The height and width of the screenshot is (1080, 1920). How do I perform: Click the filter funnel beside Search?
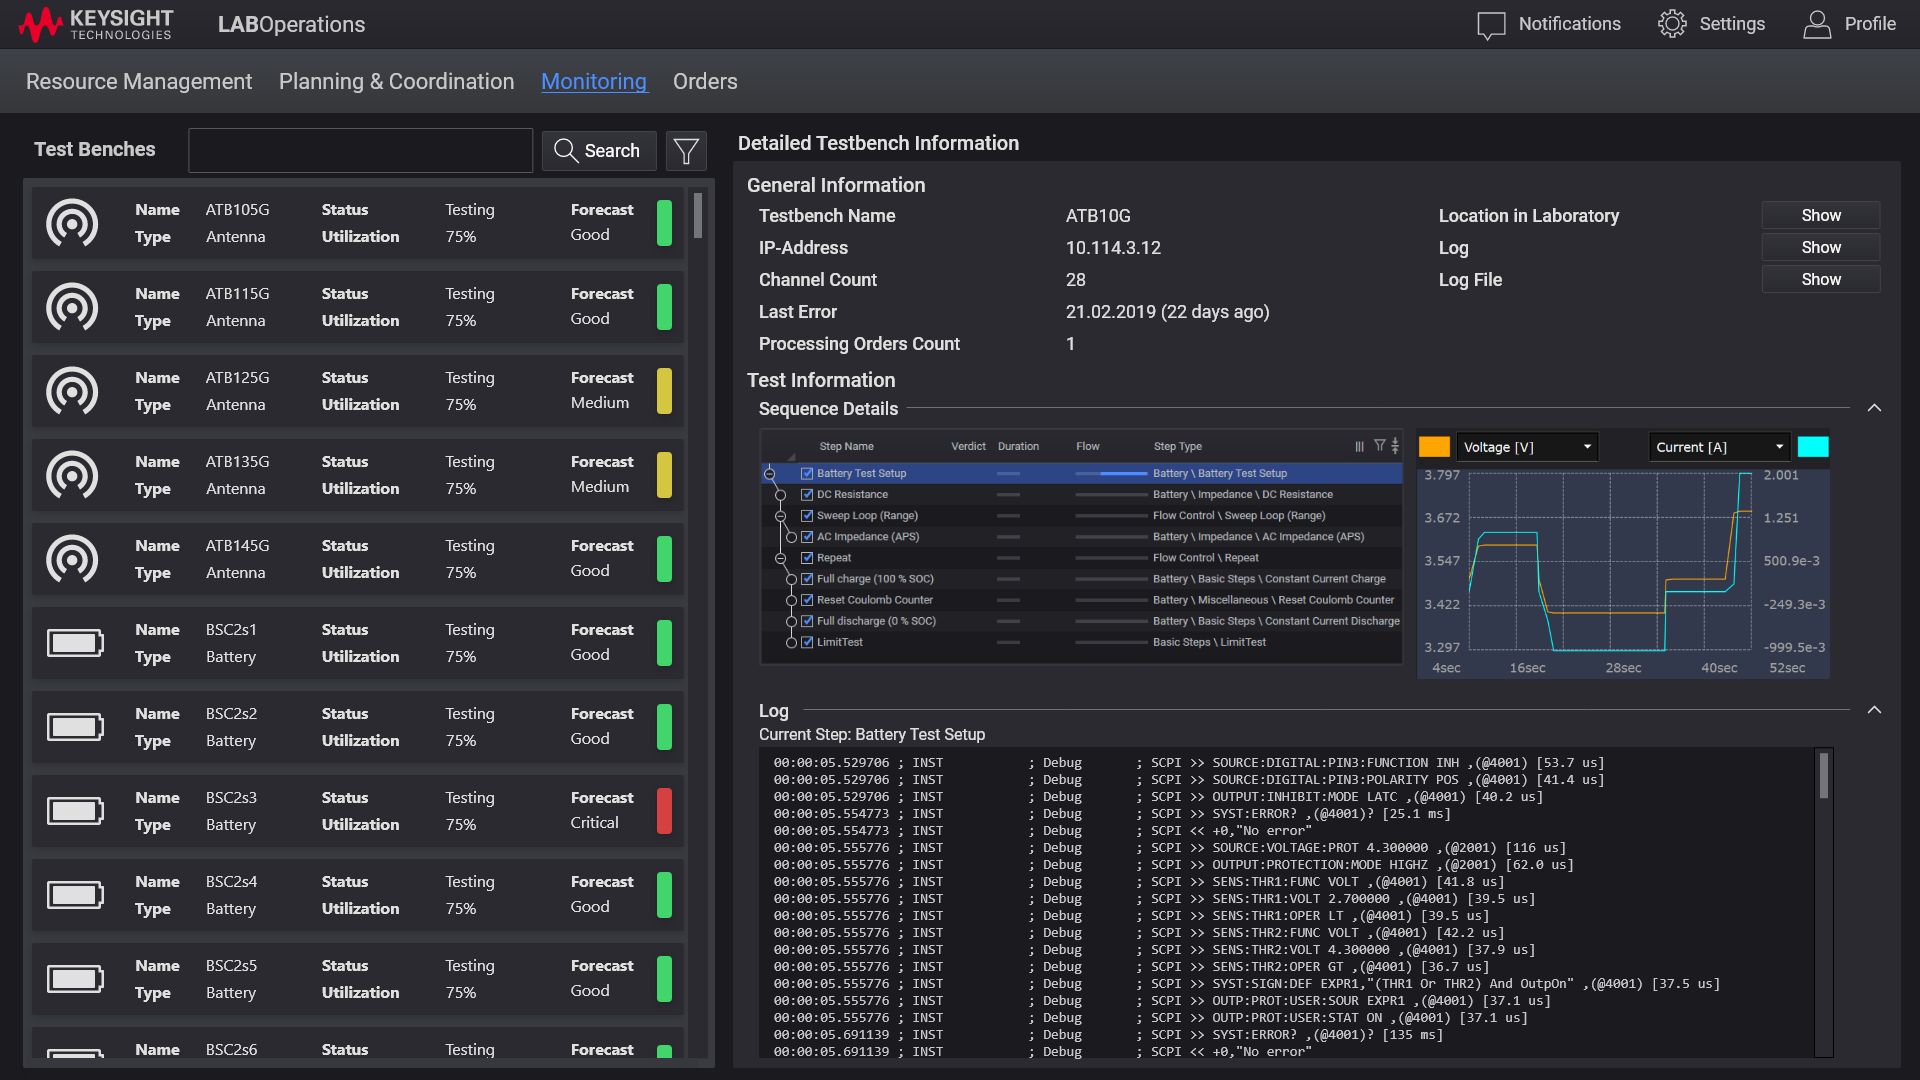pyautogui.click(x=686, y=151)
